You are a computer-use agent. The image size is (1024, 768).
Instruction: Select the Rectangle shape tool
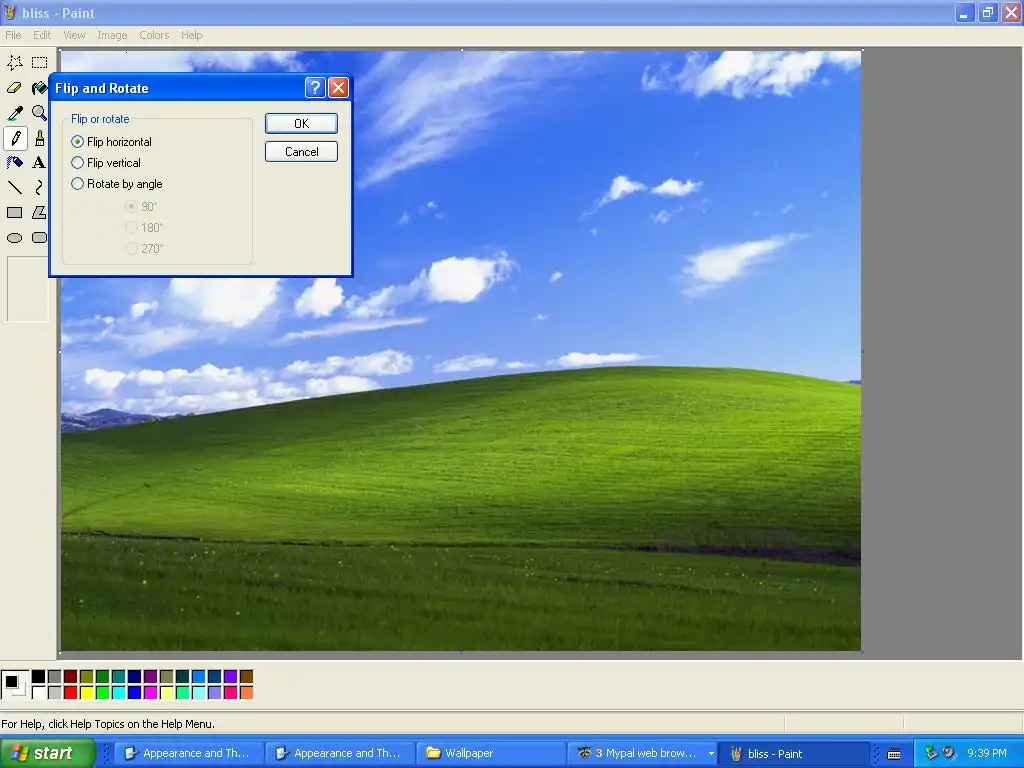pos(14,213)
